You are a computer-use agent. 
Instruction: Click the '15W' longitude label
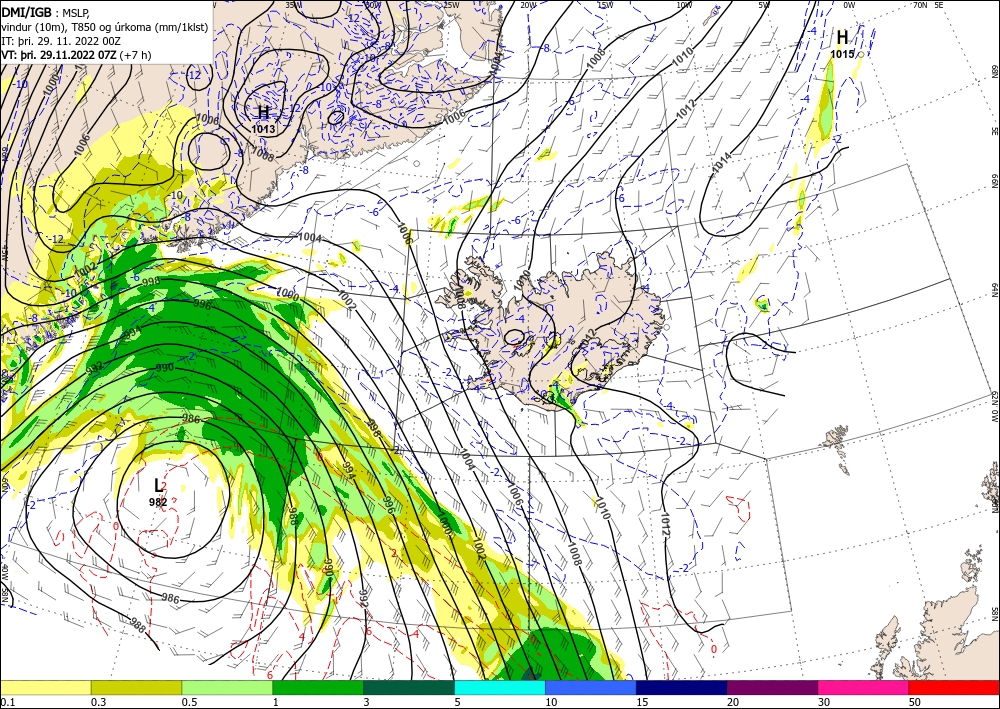click(x=605, y=4)
